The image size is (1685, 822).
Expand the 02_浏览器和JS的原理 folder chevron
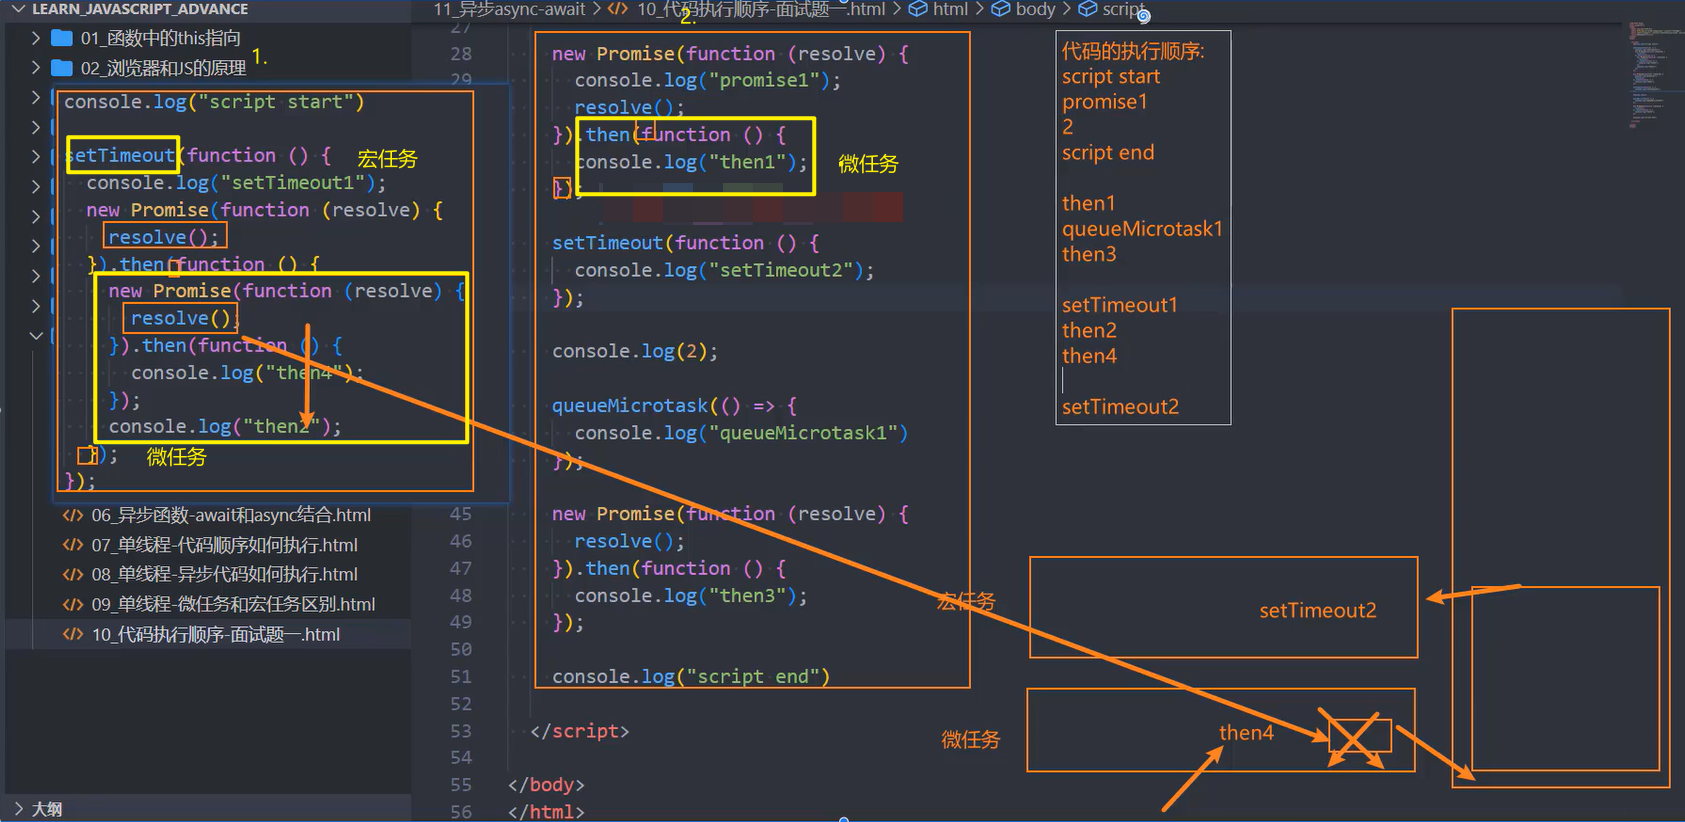tap(36, 68)
